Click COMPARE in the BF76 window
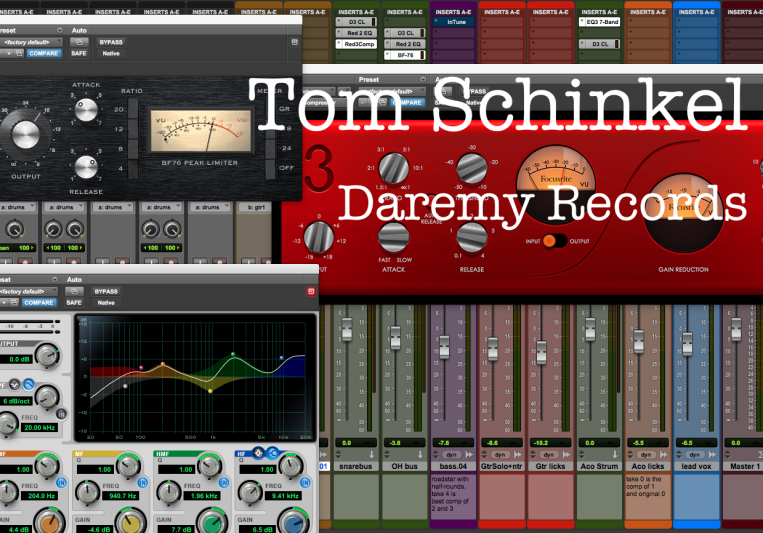The height and width of the screenshot is (533, 763). click(x=43, y=53)
